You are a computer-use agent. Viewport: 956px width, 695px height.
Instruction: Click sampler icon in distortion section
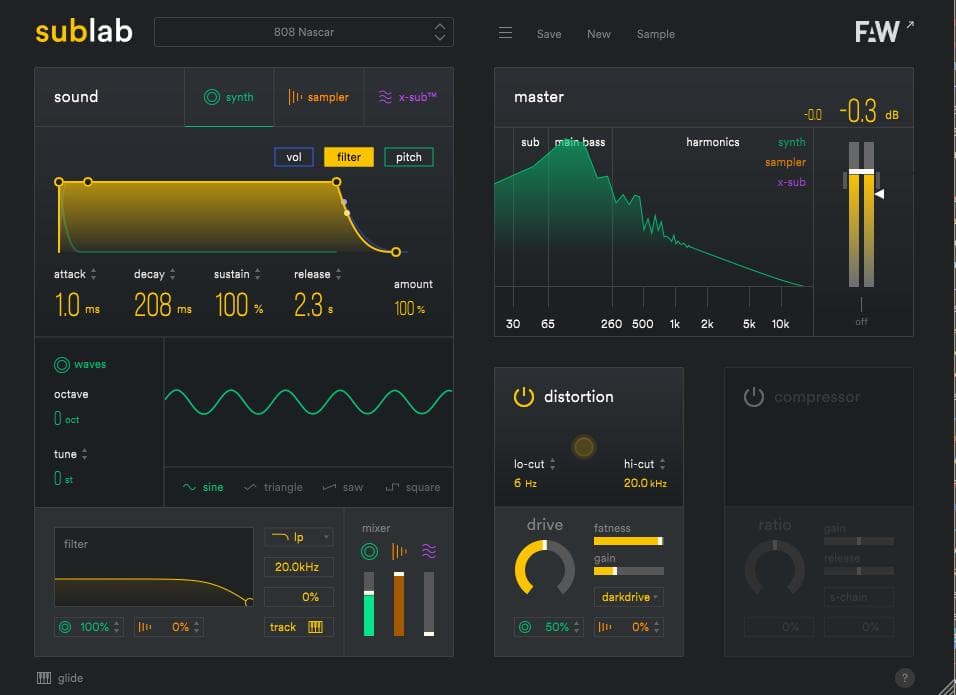click(605, 627)
